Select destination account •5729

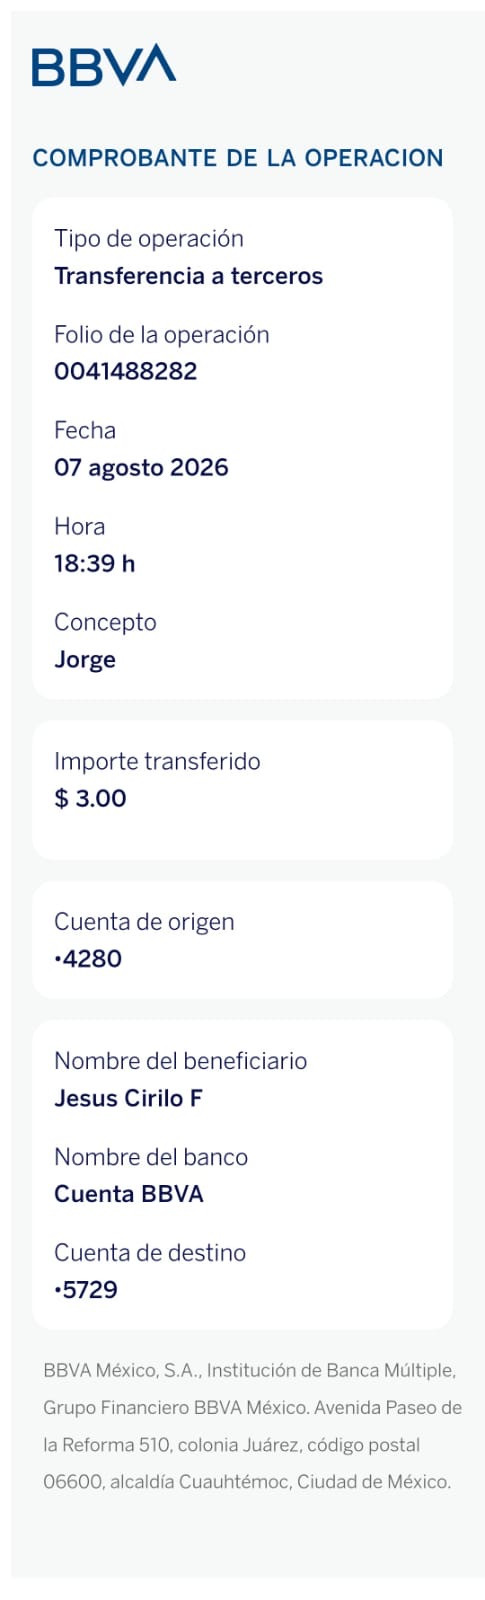pyautogui.click(x=86, y=1290)
